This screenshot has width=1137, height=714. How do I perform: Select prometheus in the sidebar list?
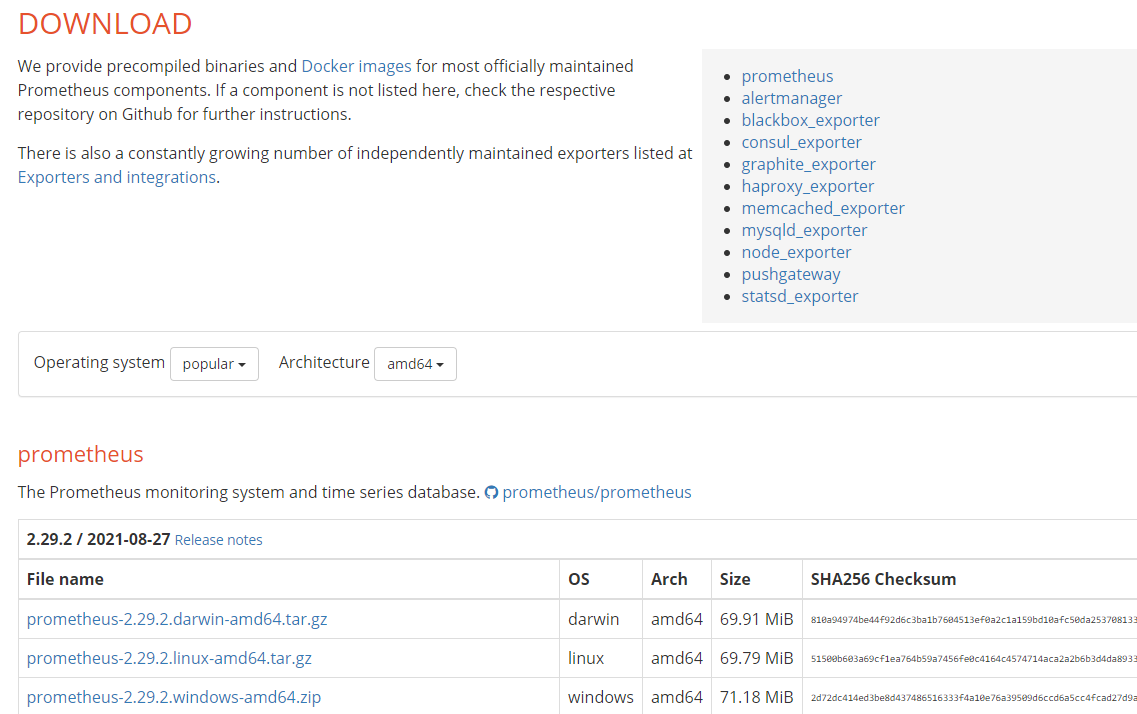[787, 75]
